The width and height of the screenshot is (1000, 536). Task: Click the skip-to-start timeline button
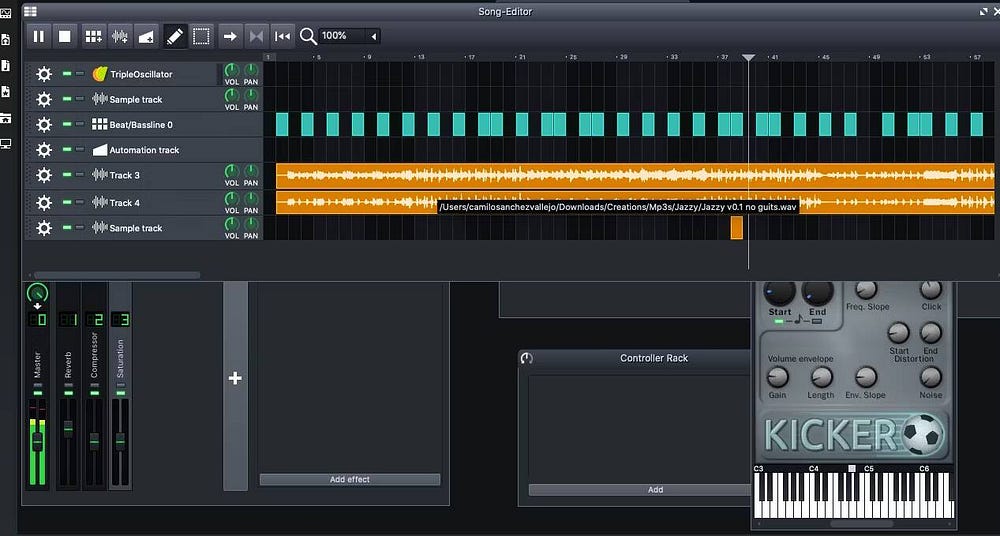pyautogui.click(x=283, y=36)
